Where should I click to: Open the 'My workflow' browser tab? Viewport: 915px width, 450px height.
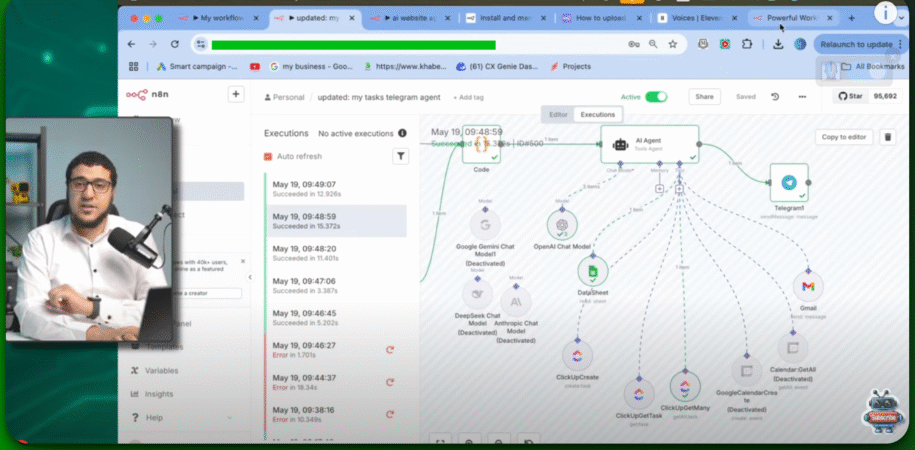(x=219, y=18)
